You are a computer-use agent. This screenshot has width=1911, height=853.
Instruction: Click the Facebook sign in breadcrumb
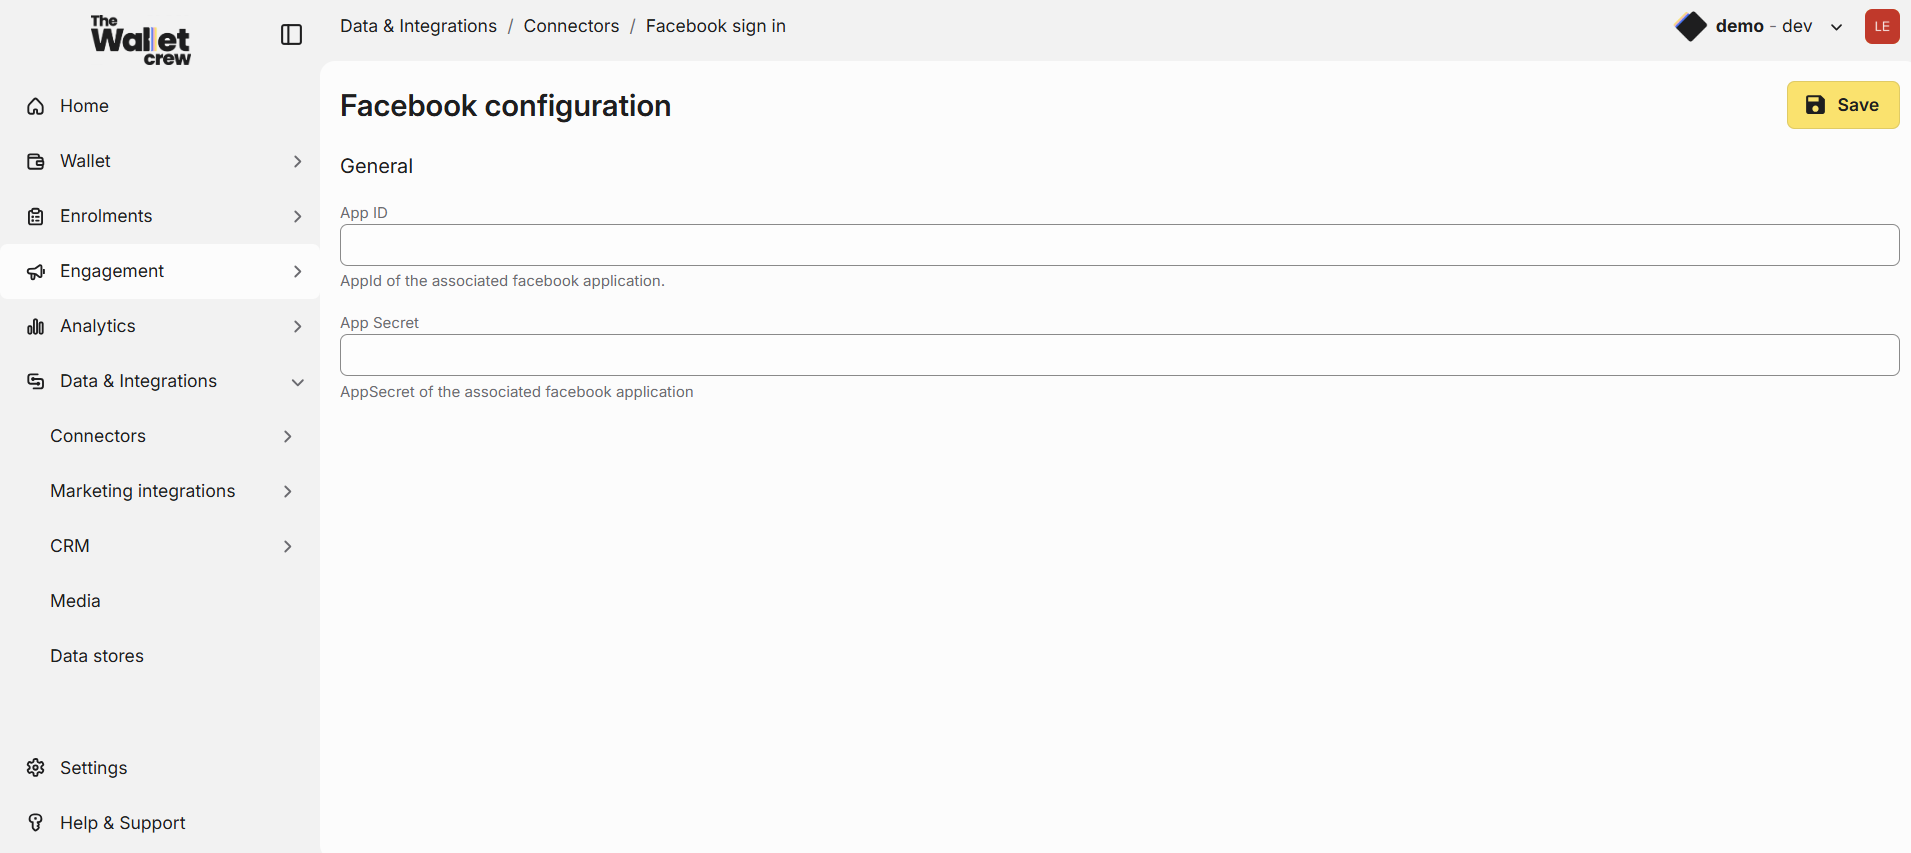716,26
